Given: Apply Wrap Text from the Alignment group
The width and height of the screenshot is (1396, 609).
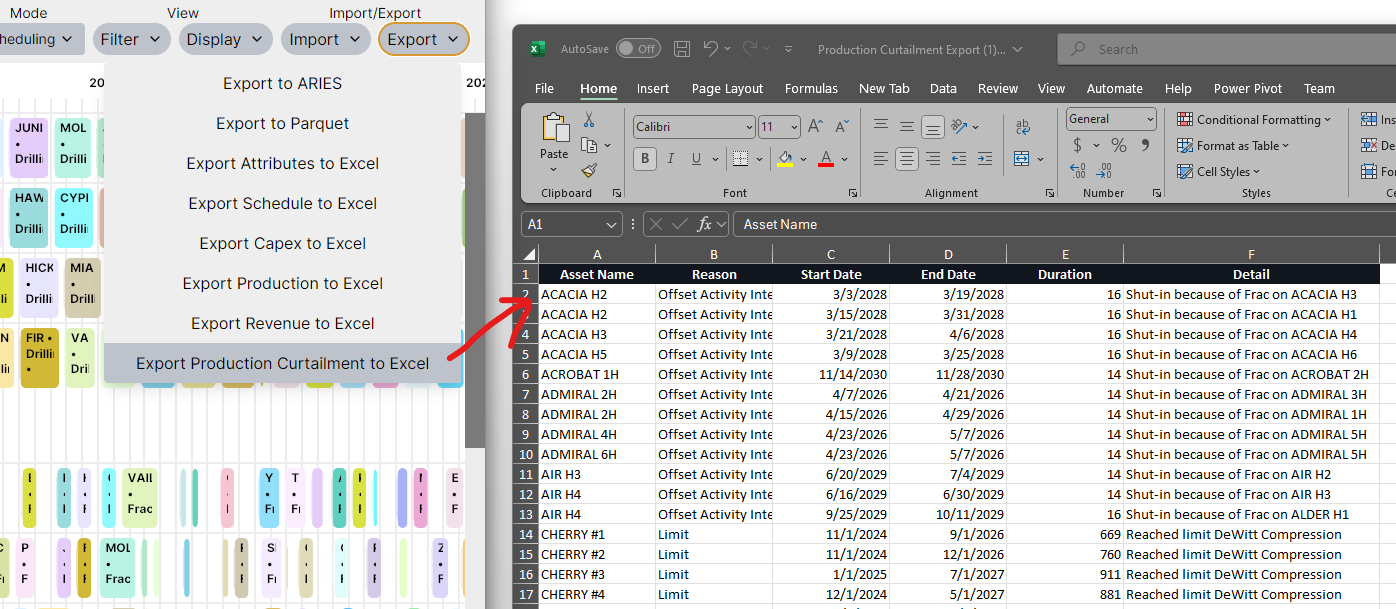Looking at the screenshot, I should point(1022,127).
